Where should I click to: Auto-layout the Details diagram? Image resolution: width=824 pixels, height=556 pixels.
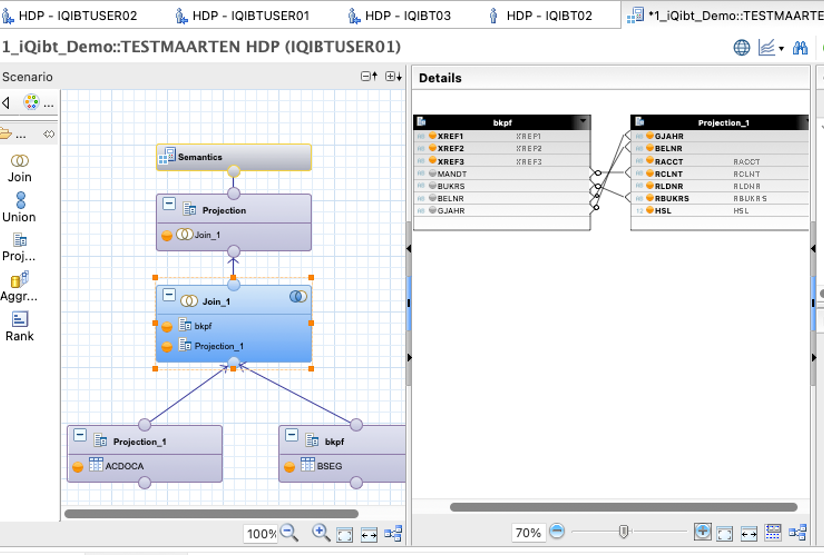coord(798,532)
